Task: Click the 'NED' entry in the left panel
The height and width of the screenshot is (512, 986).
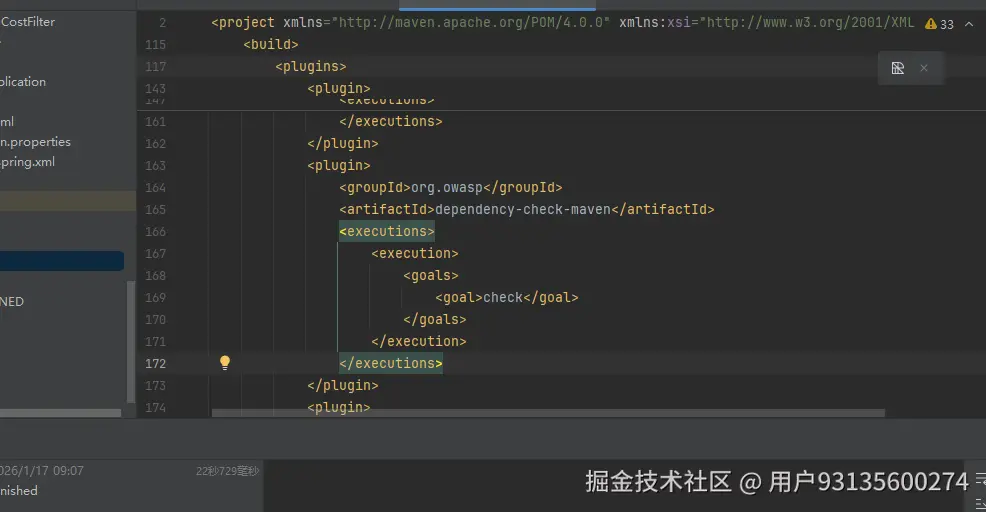Action: [x=12, y=301]
